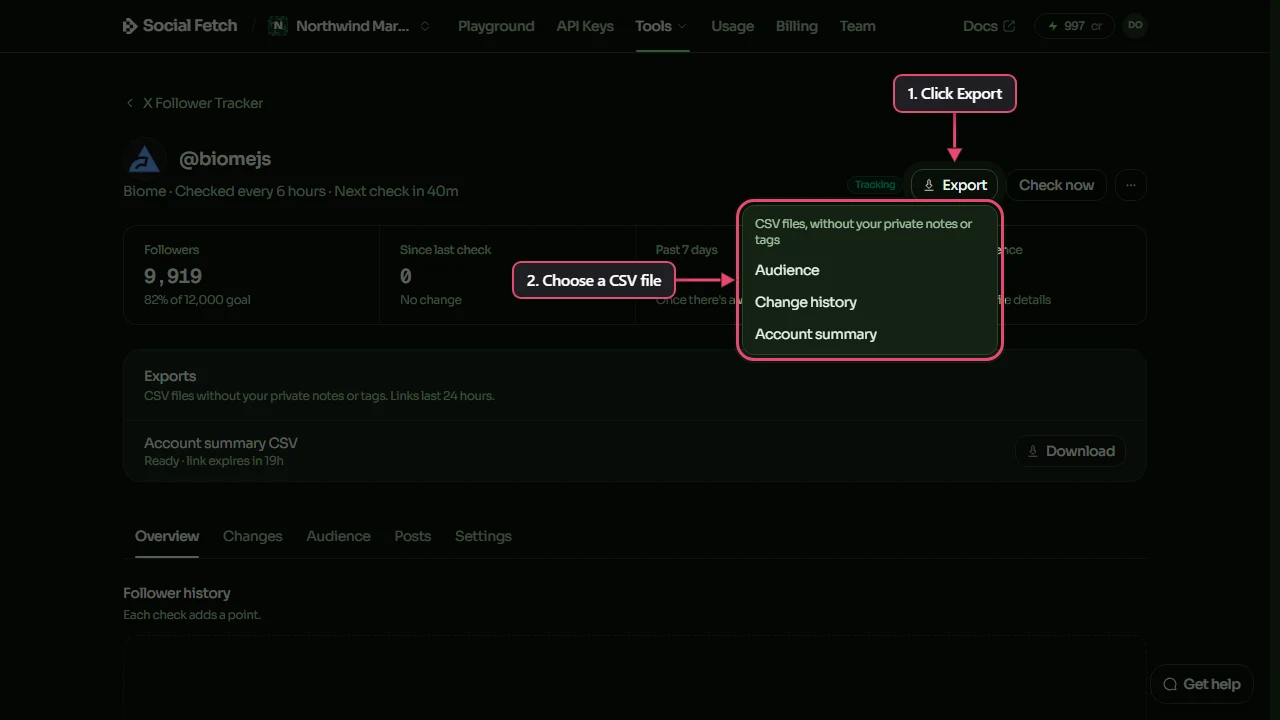Run a check with Check now

tap(1056, 185)
